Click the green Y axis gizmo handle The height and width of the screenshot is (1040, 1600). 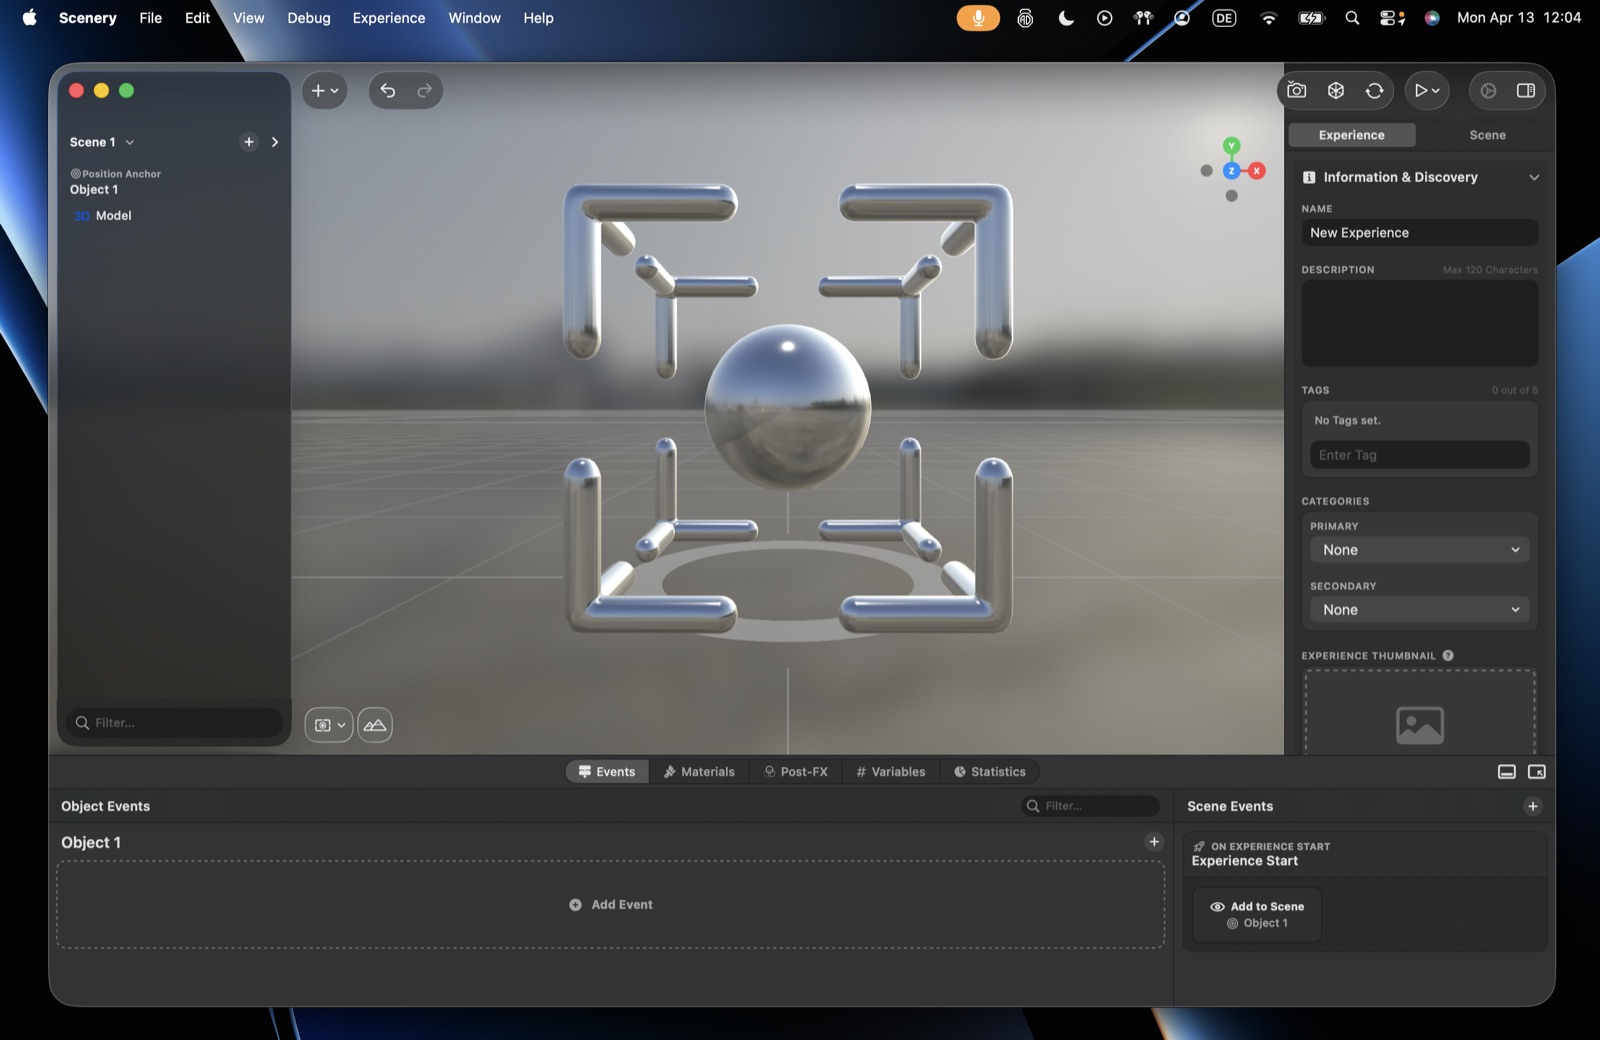pyautogui.click(x=1232, y=146)
